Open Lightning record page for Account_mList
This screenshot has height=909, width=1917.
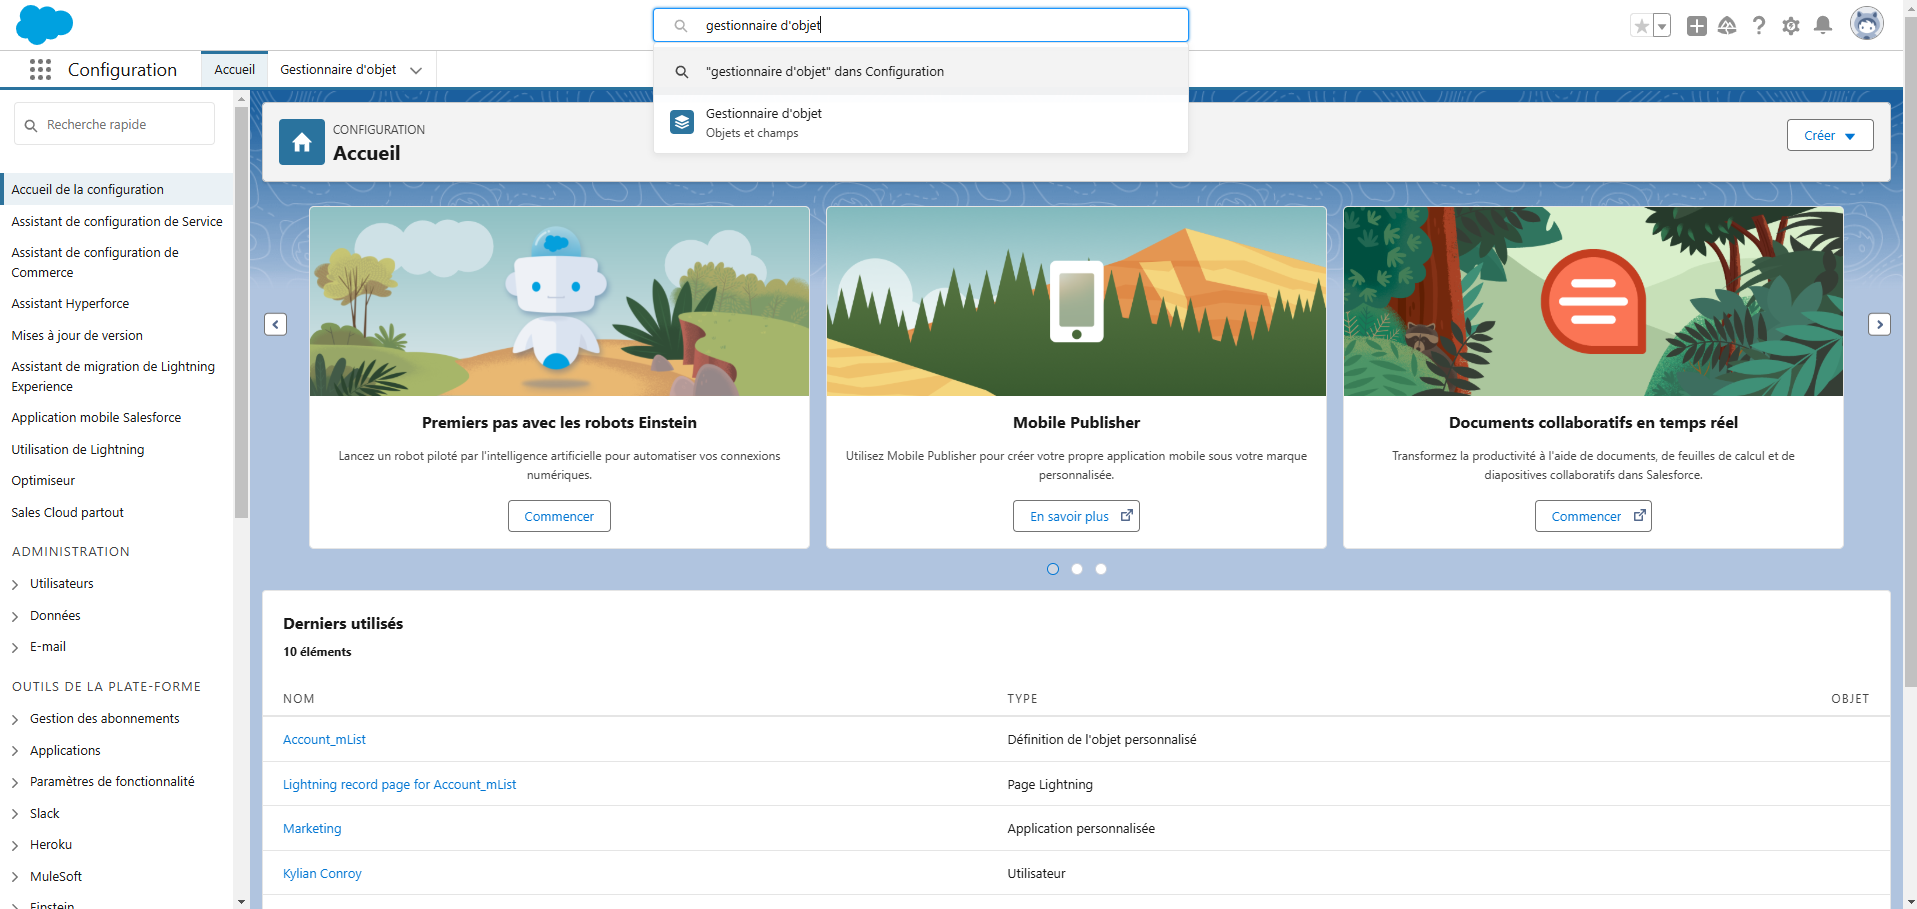click(399, 784)
